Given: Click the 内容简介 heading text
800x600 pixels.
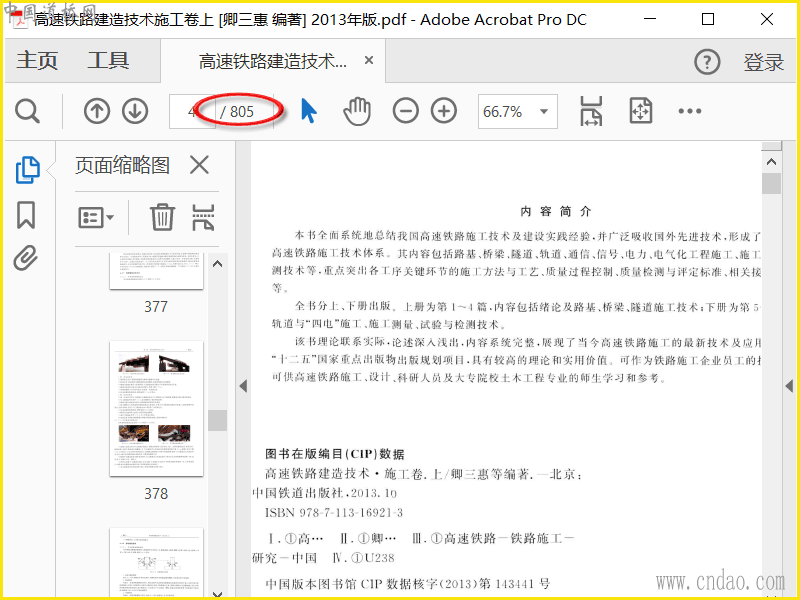Looking at the screenshot, I should pos(556,211).
